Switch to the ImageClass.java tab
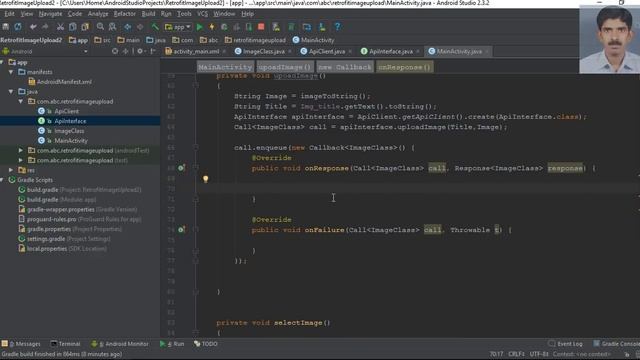This screenshot has width=640, height=360. pyautogui.click(x=263, y=51)
